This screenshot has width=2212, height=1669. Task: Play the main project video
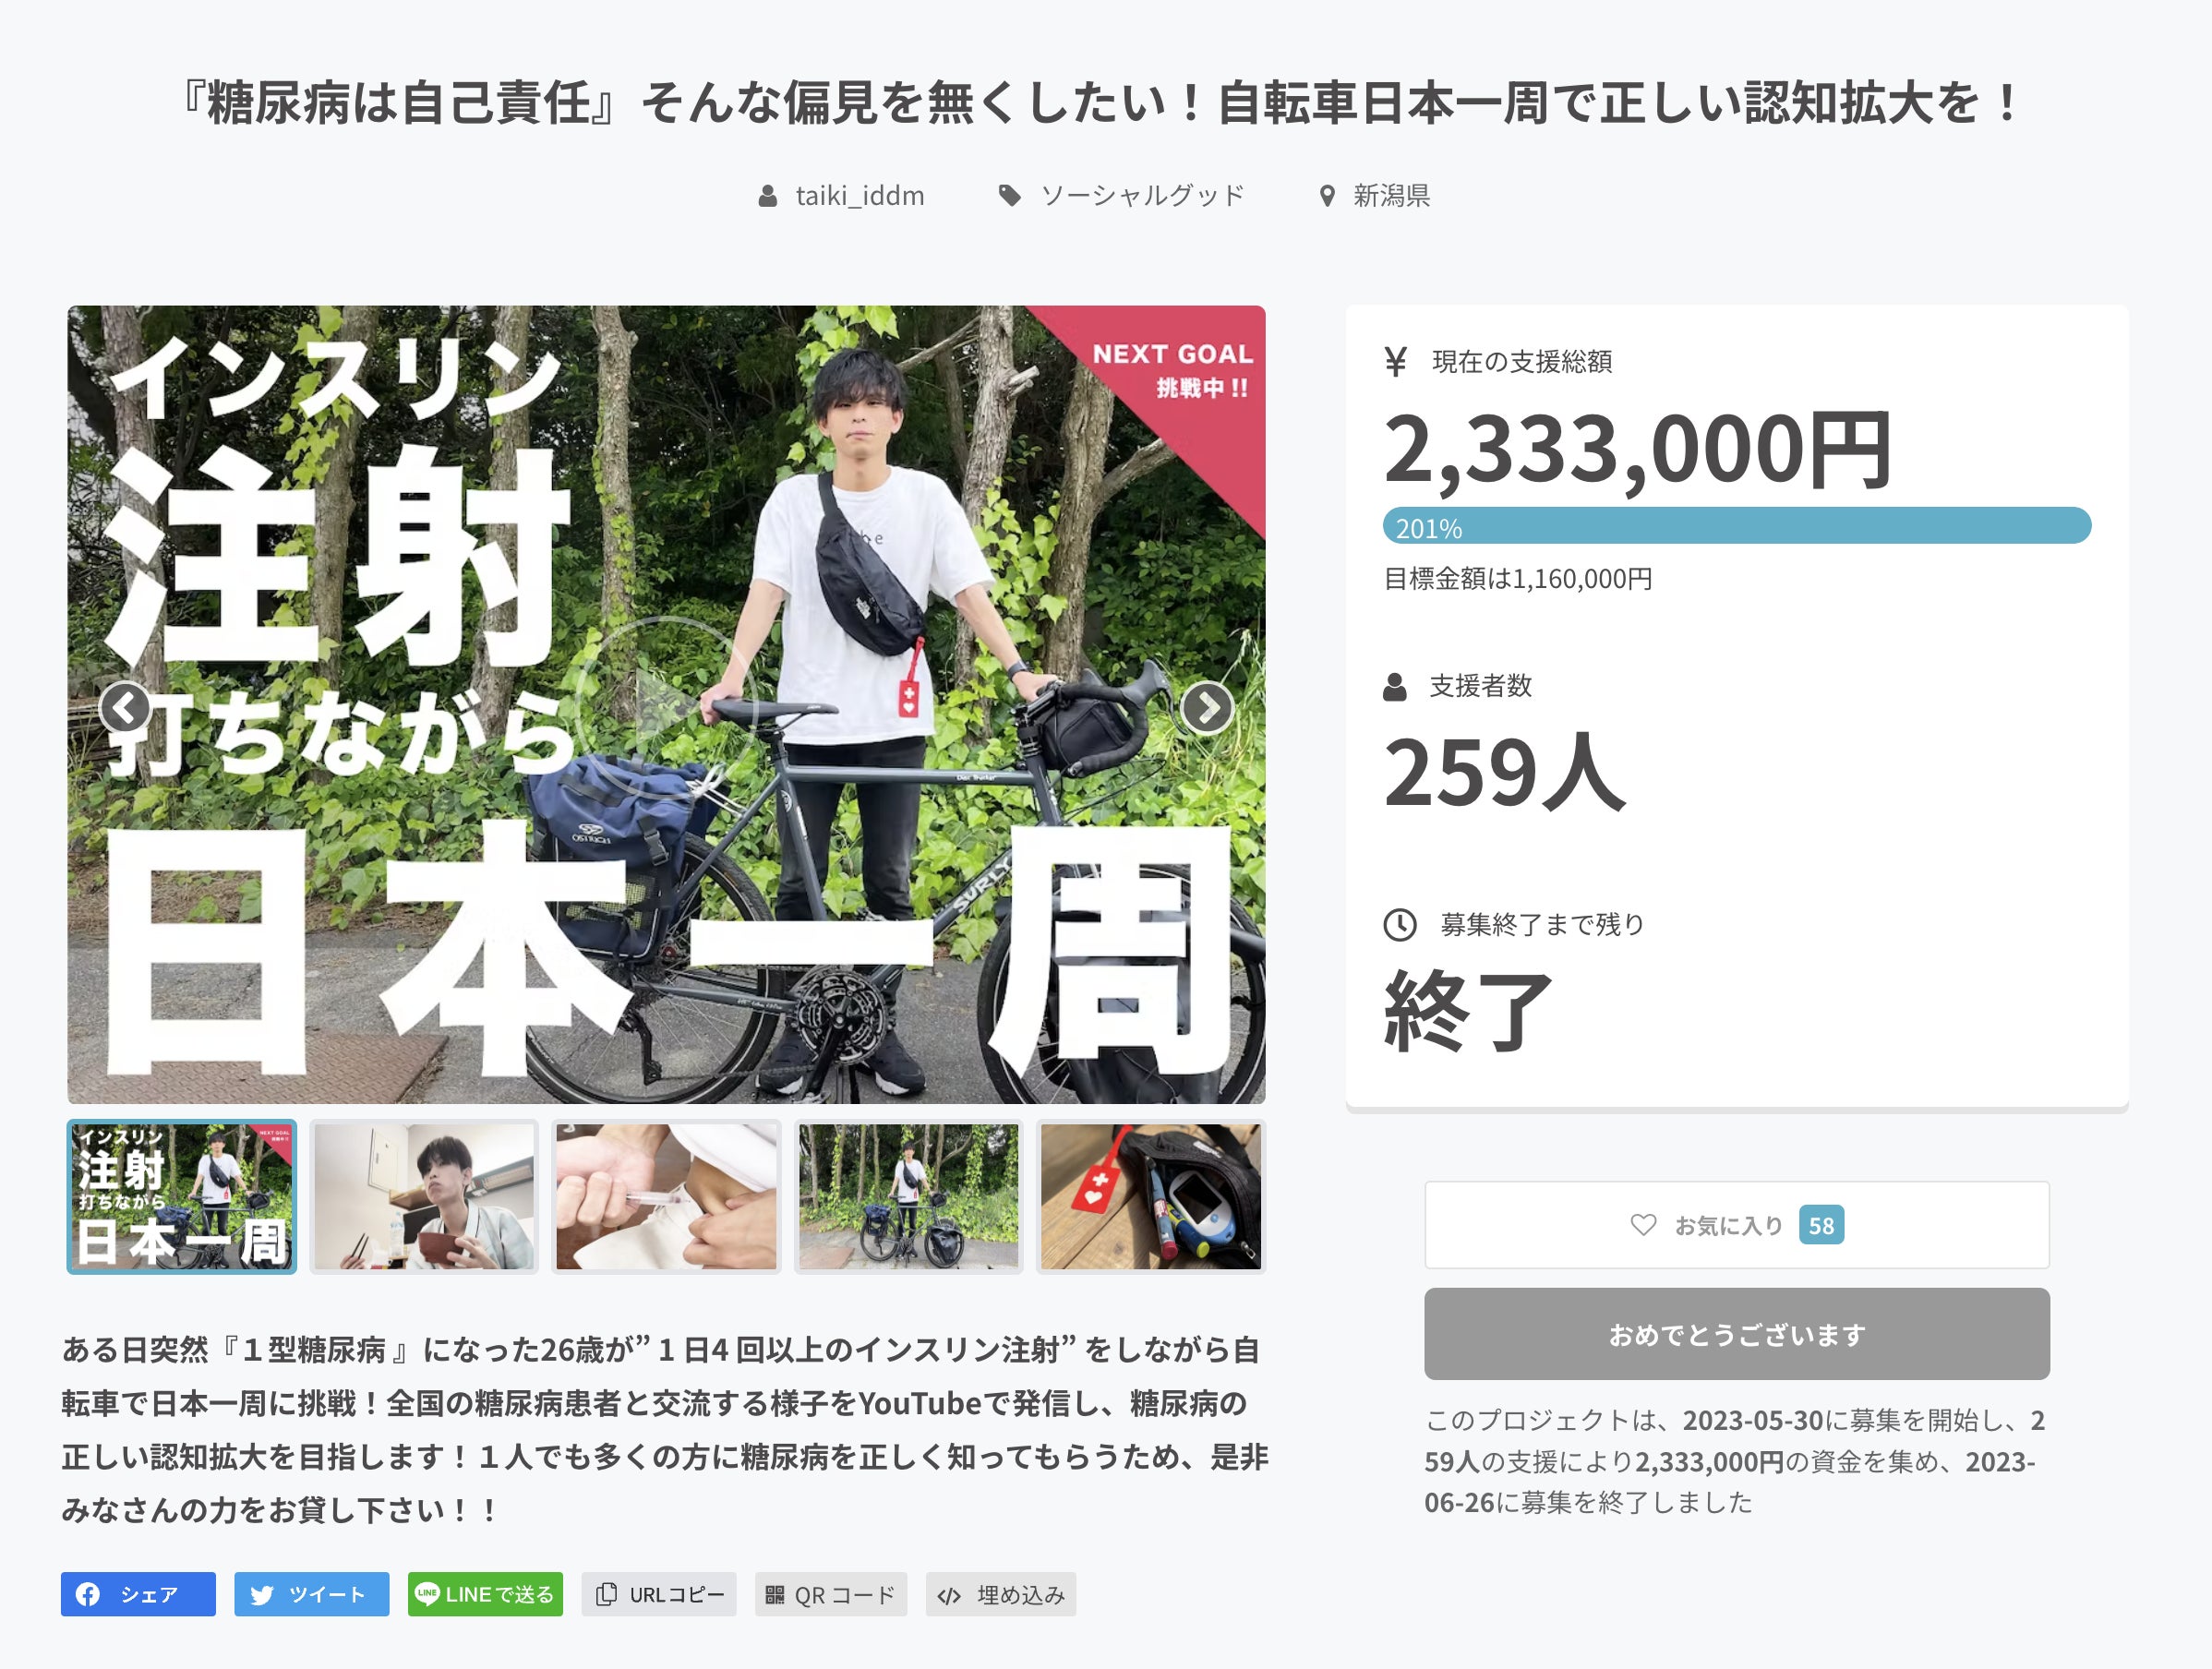666,706
